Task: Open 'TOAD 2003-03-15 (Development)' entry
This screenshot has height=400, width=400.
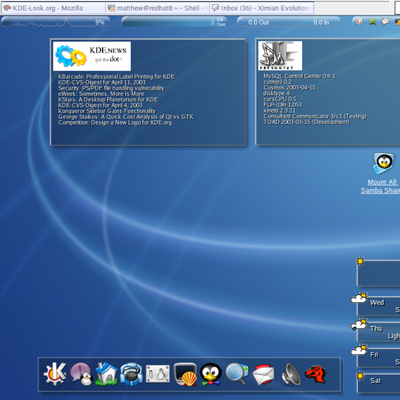Action: (306, 122)
